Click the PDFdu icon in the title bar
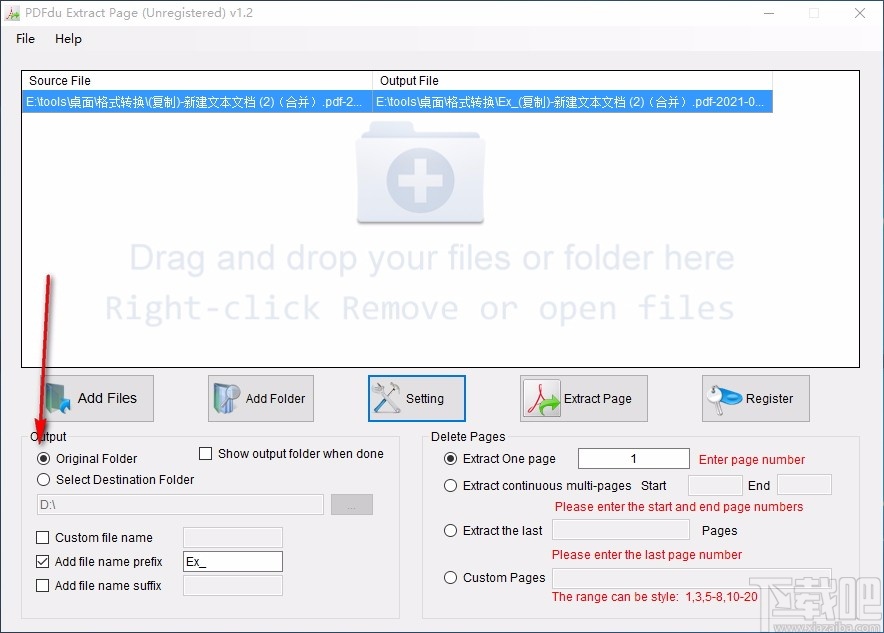The image size is (884, 633). (13, 13)
